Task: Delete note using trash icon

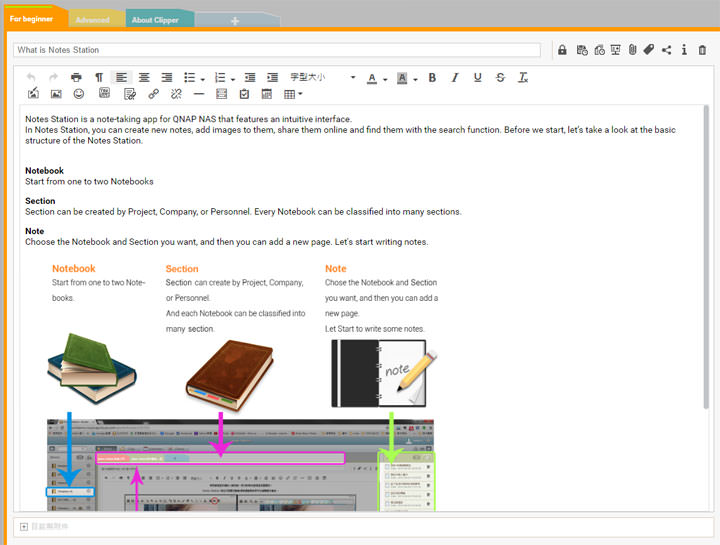Action: pos(702,50)
